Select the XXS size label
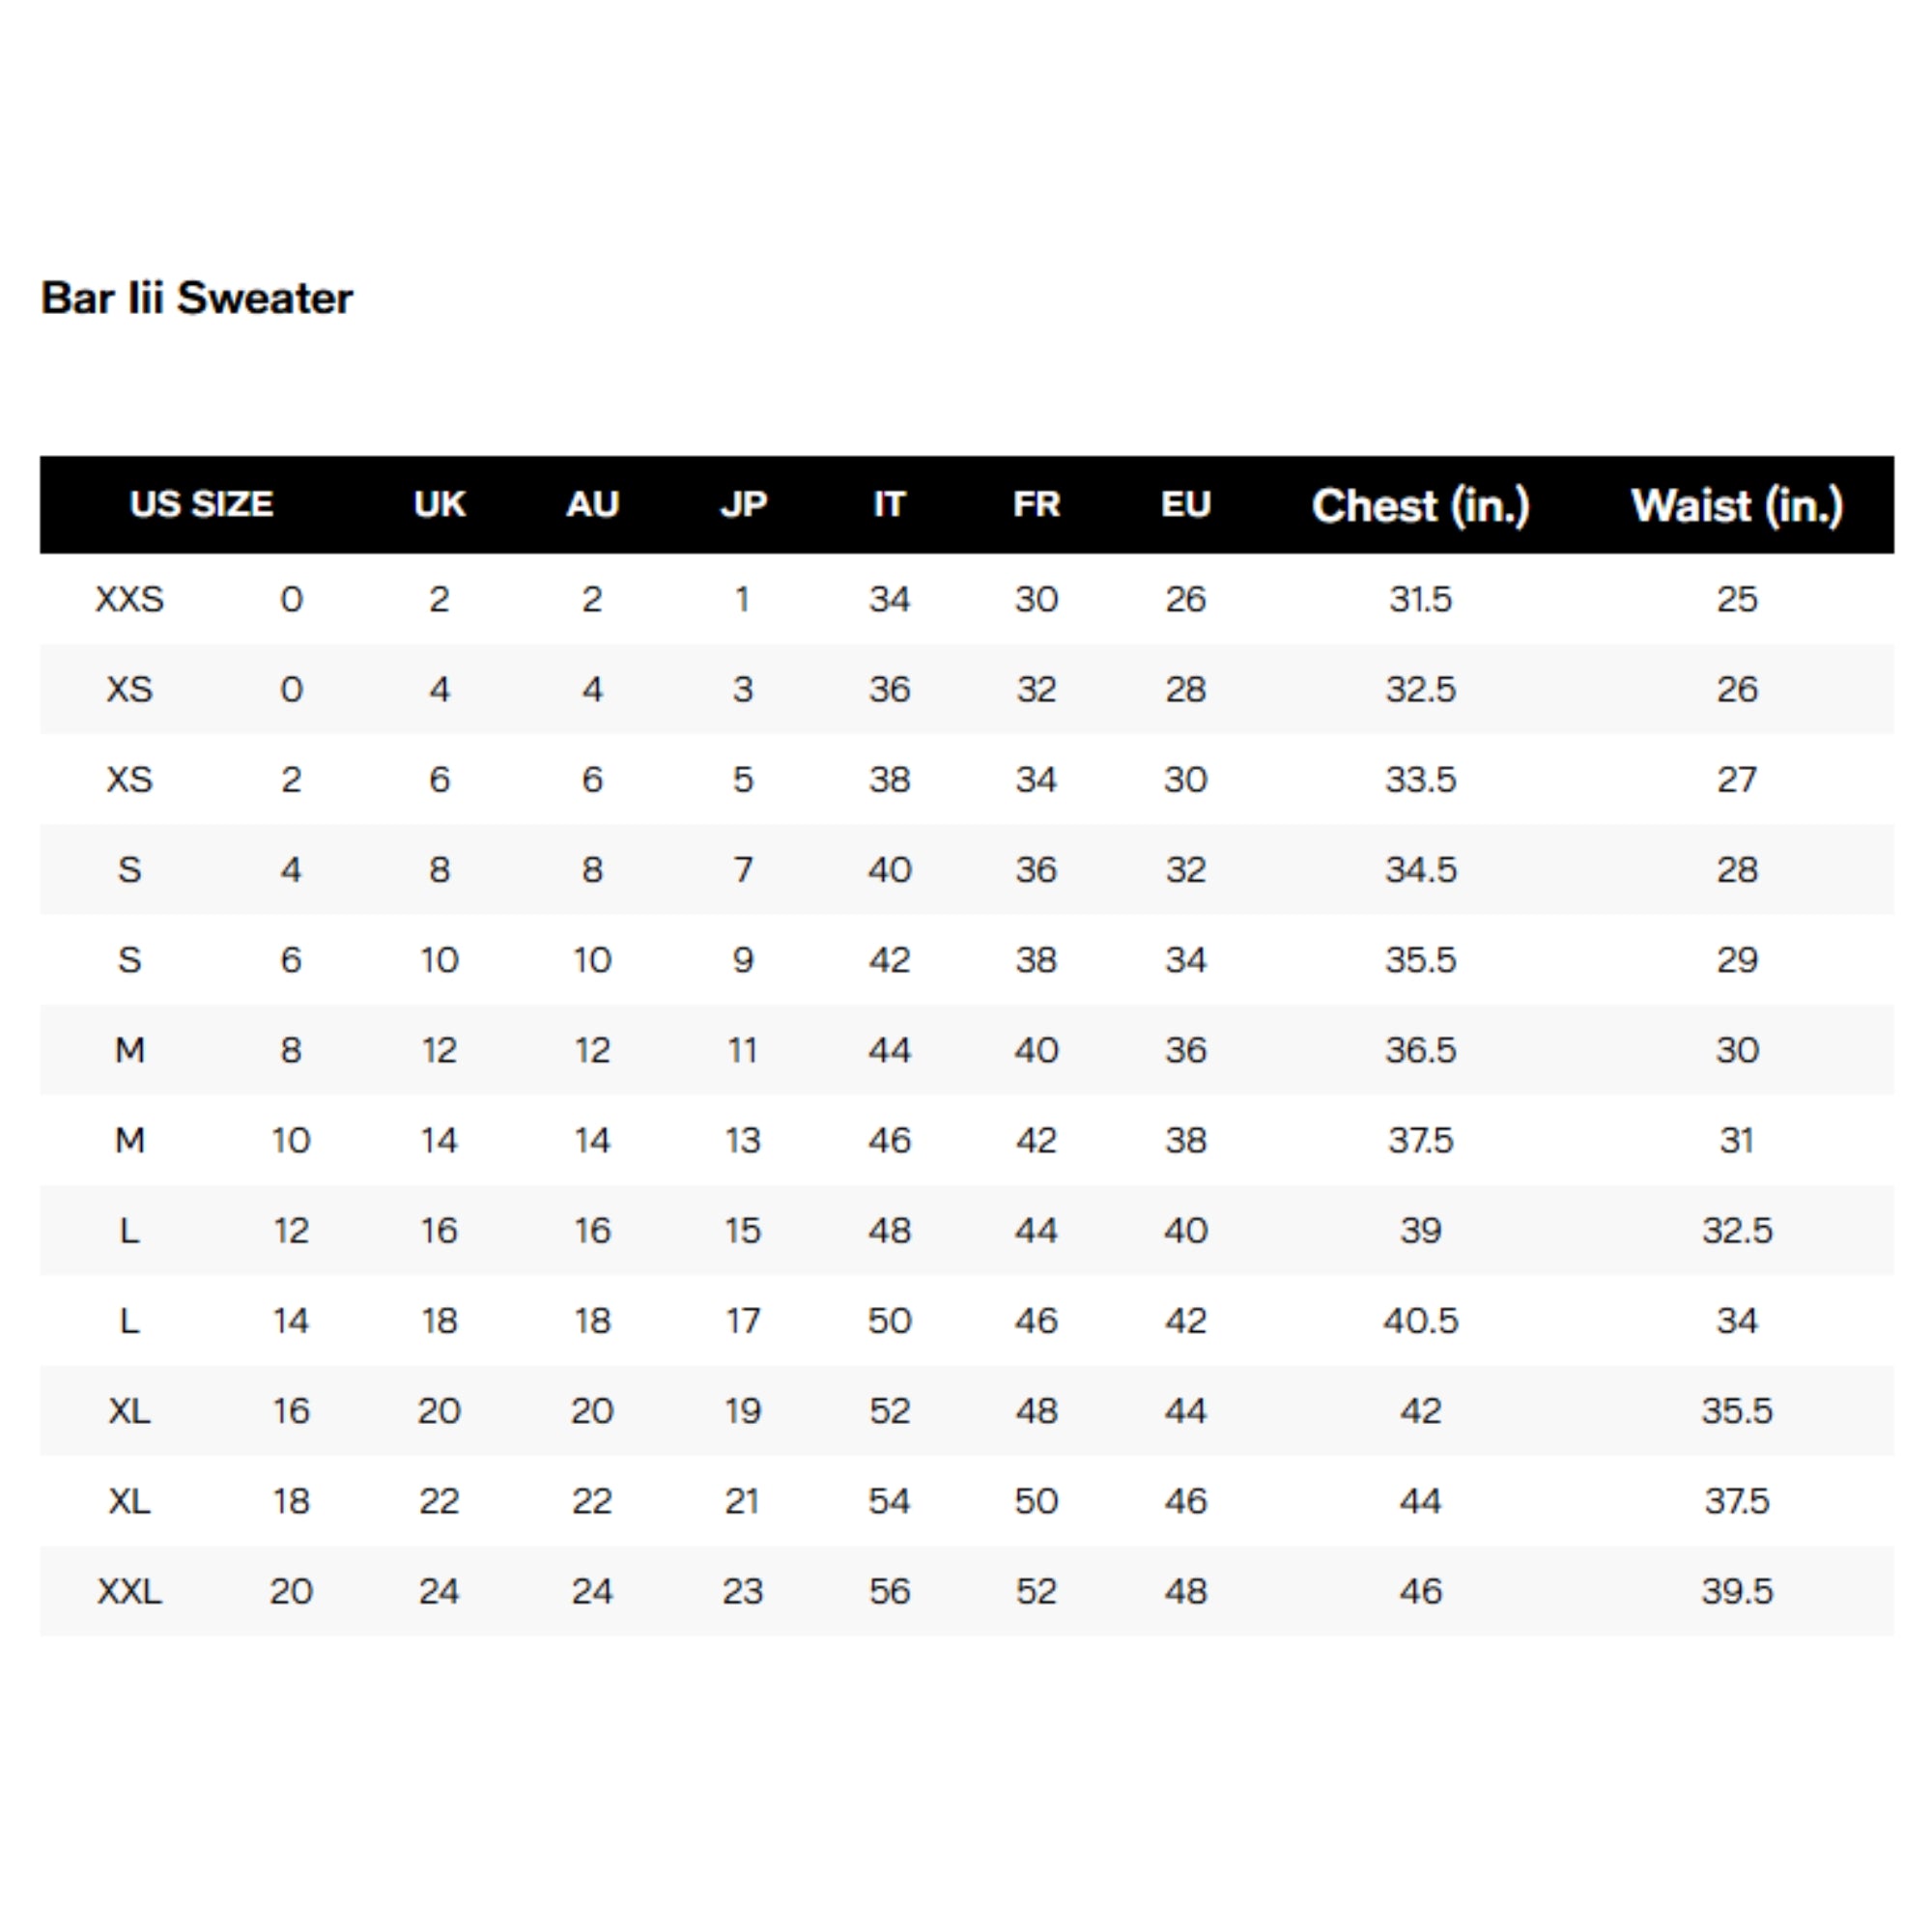This screenshot has width=1932, height=1932. tap(130, 599)
